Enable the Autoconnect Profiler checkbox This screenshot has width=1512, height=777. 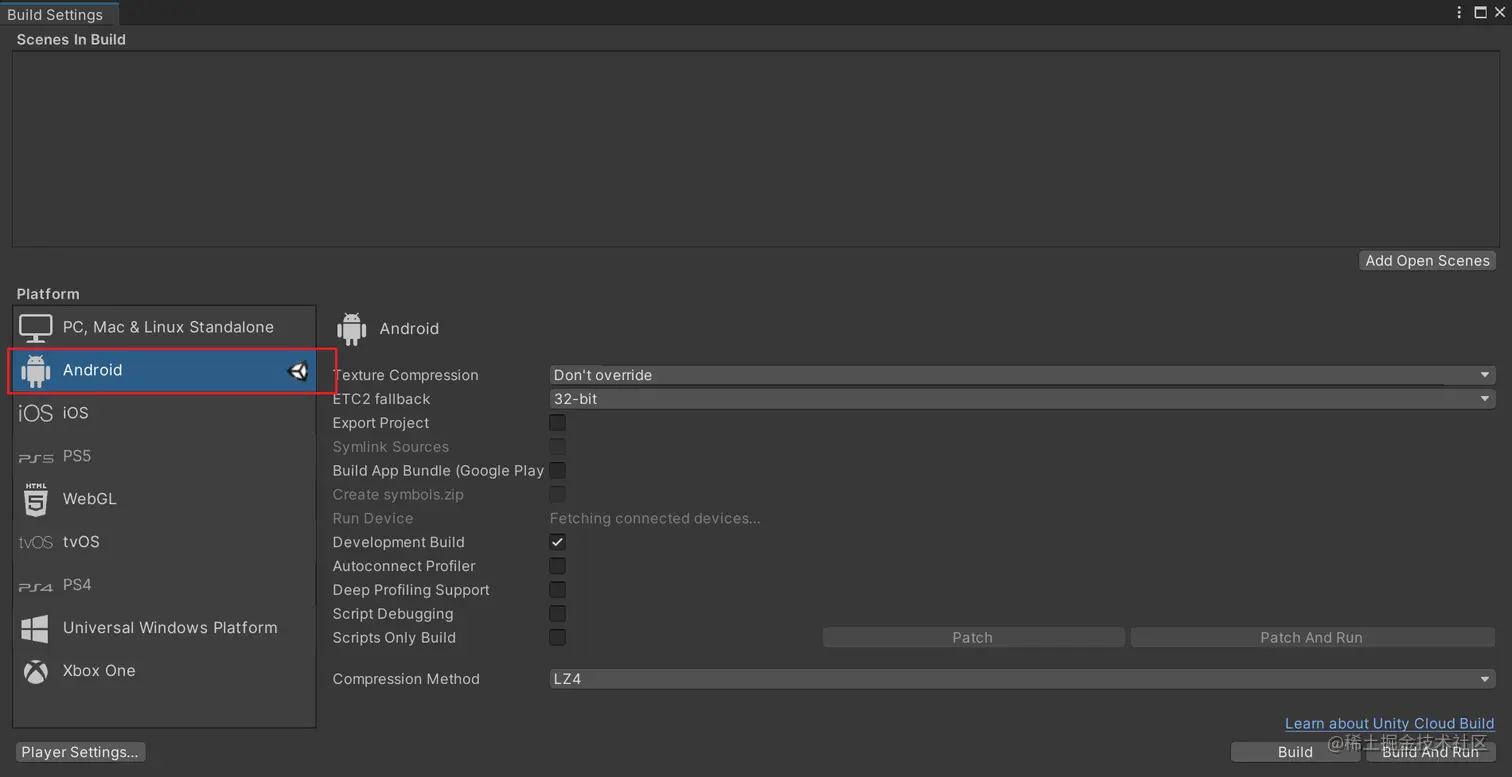558,566
